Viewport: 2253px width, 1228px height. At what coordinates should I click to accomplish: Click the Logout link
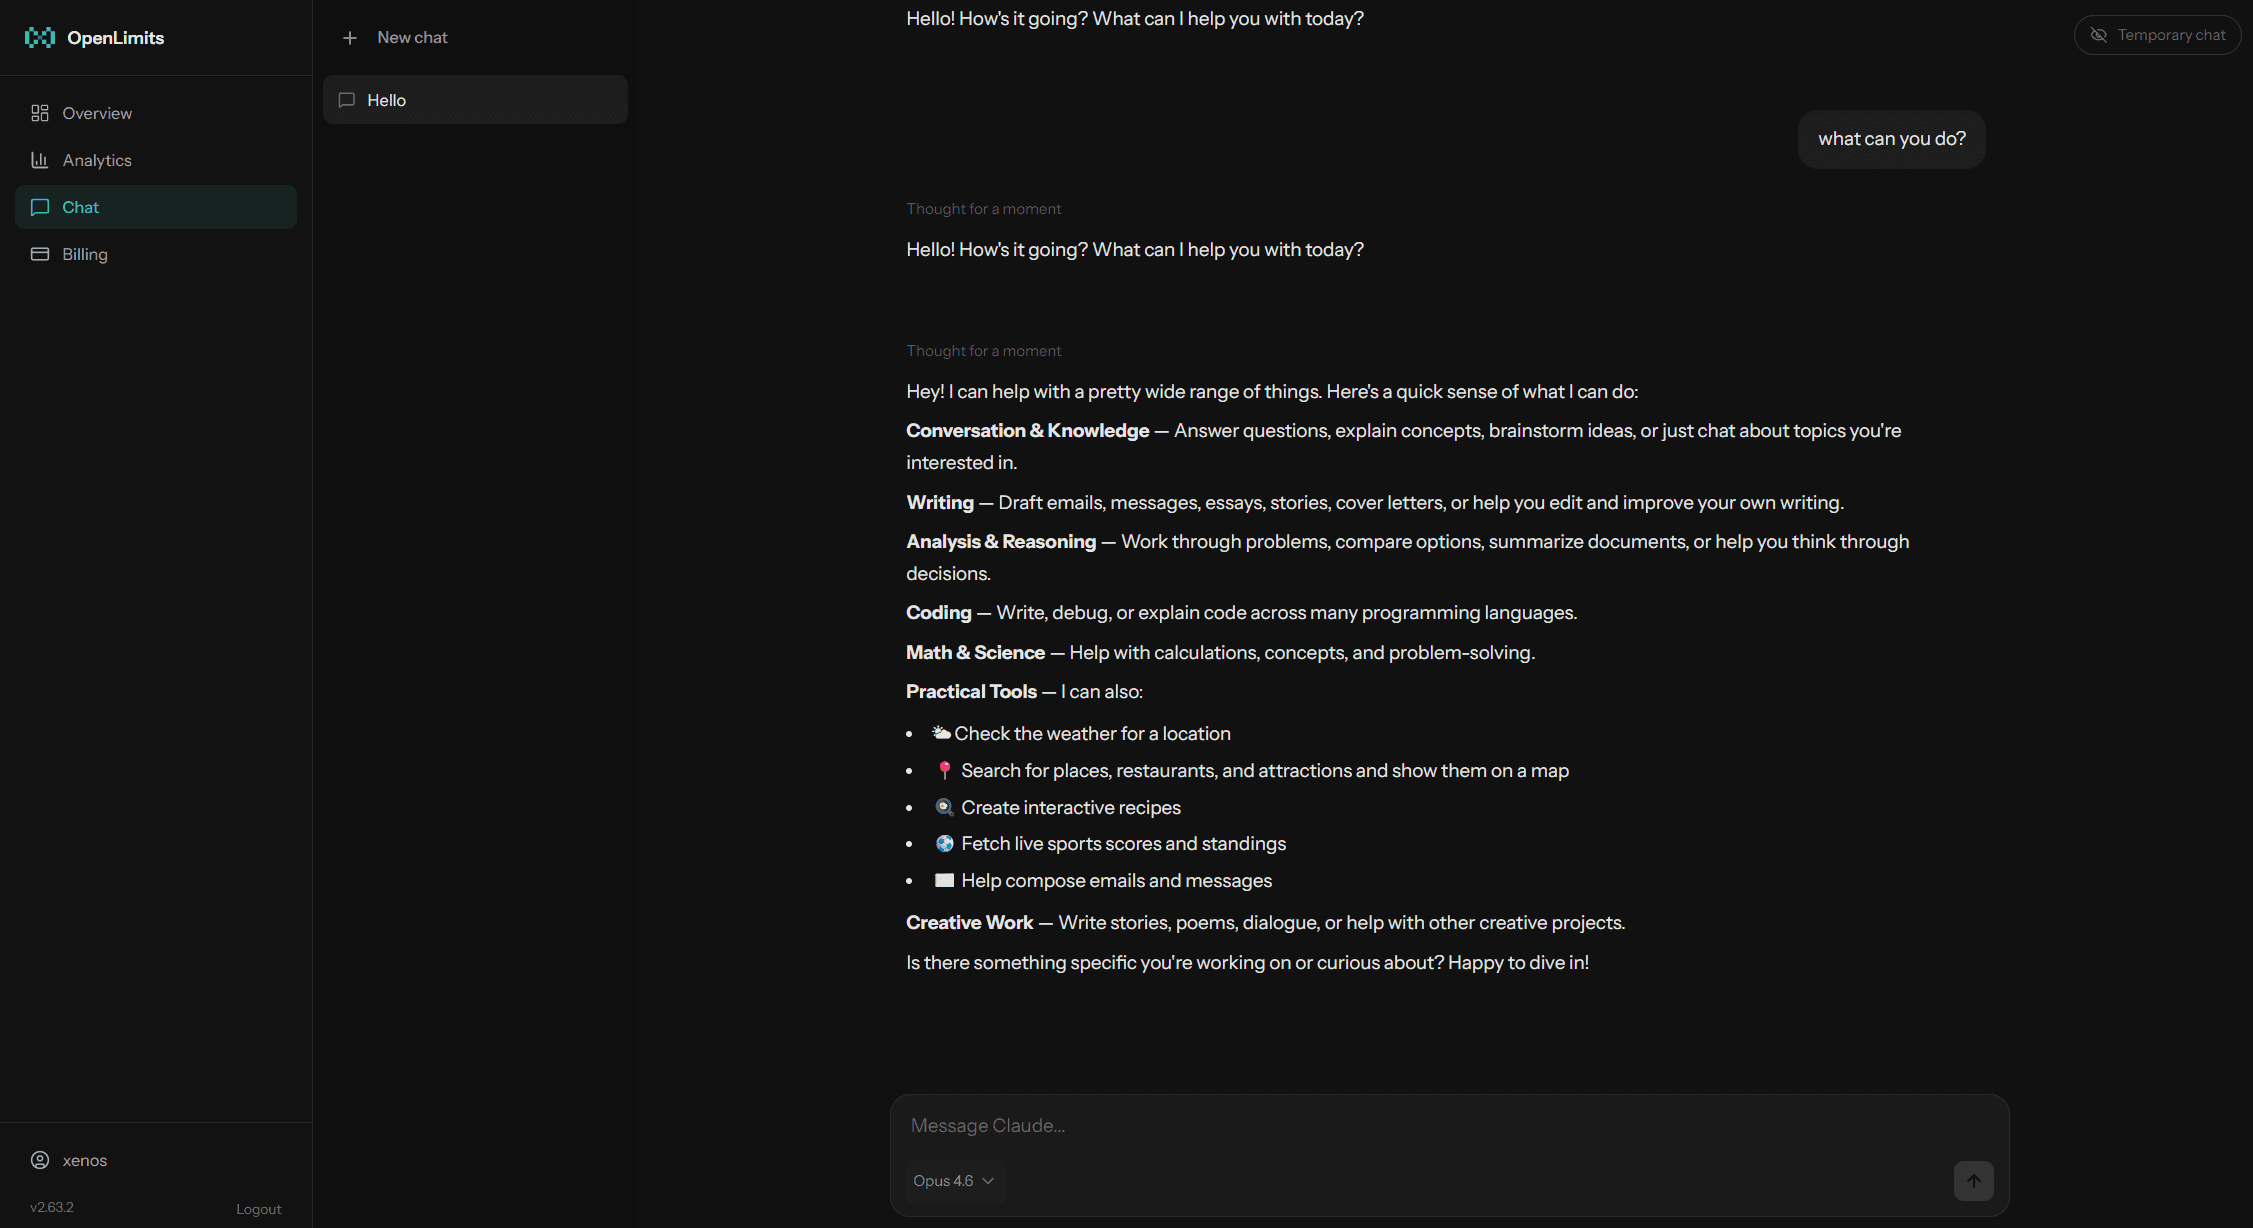[258, 1208]
